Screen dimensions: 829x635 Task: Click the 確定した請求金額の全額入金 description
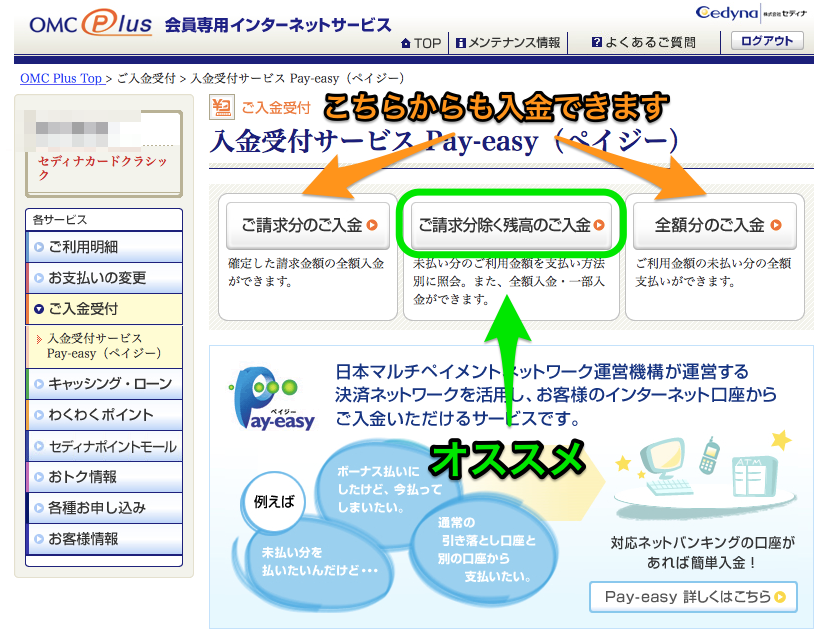coord(306,272)
